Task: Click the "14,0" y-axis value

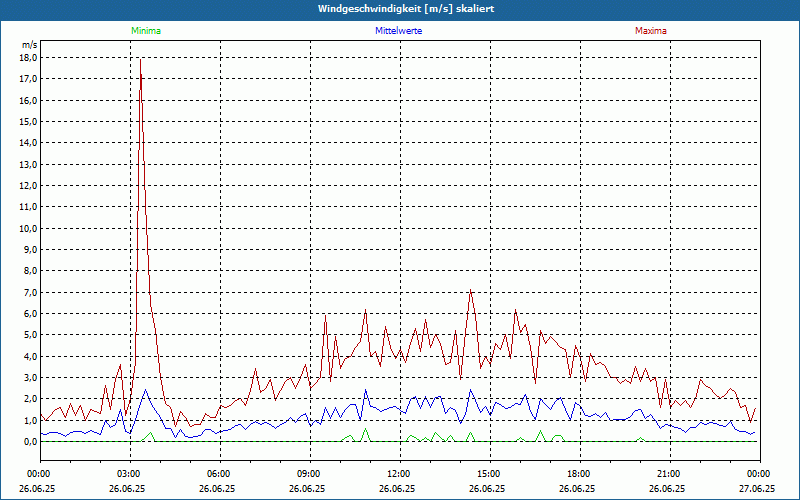Action: tap(29, 143)
